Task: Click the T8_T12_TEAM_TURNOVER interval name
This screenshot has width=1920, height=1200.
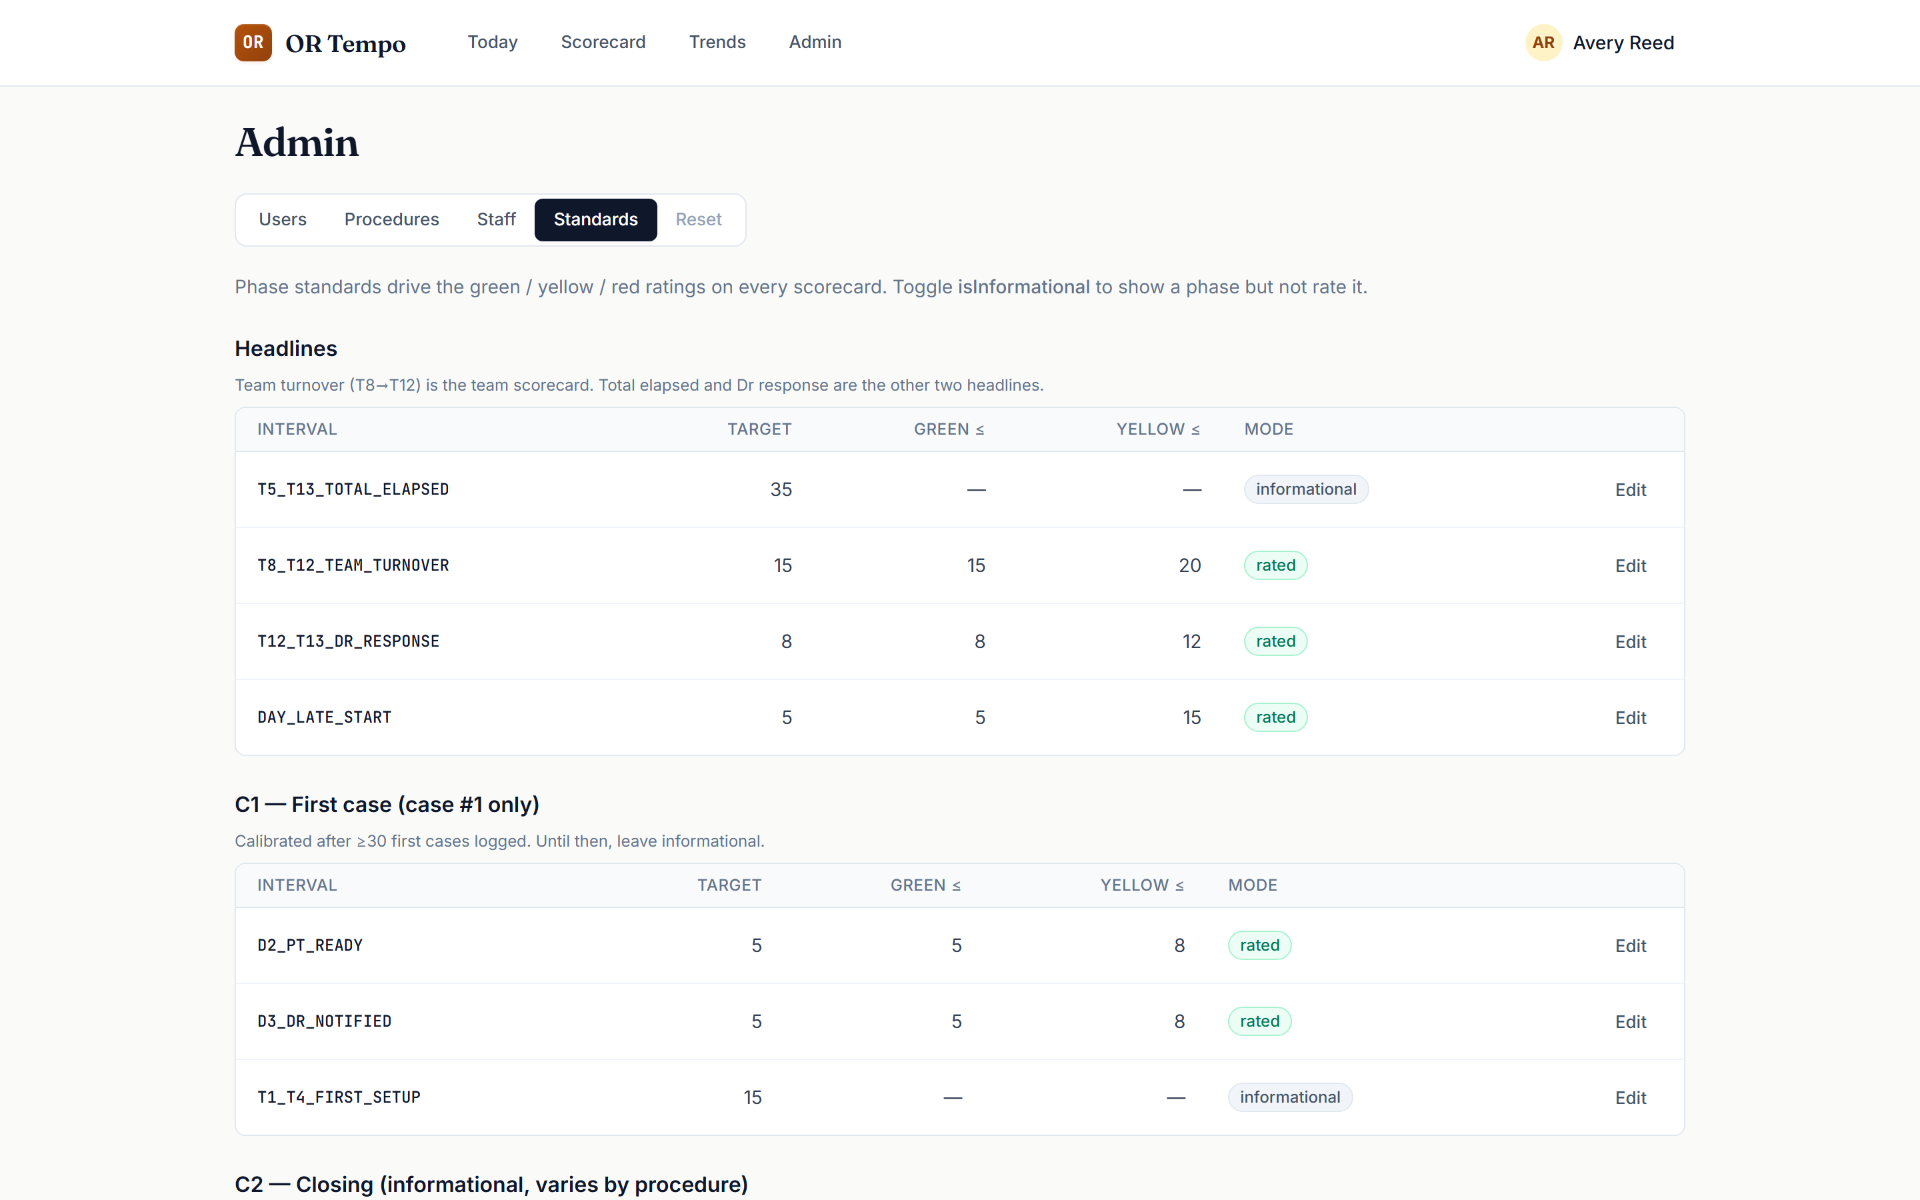Action: click(x=353, y=566)
